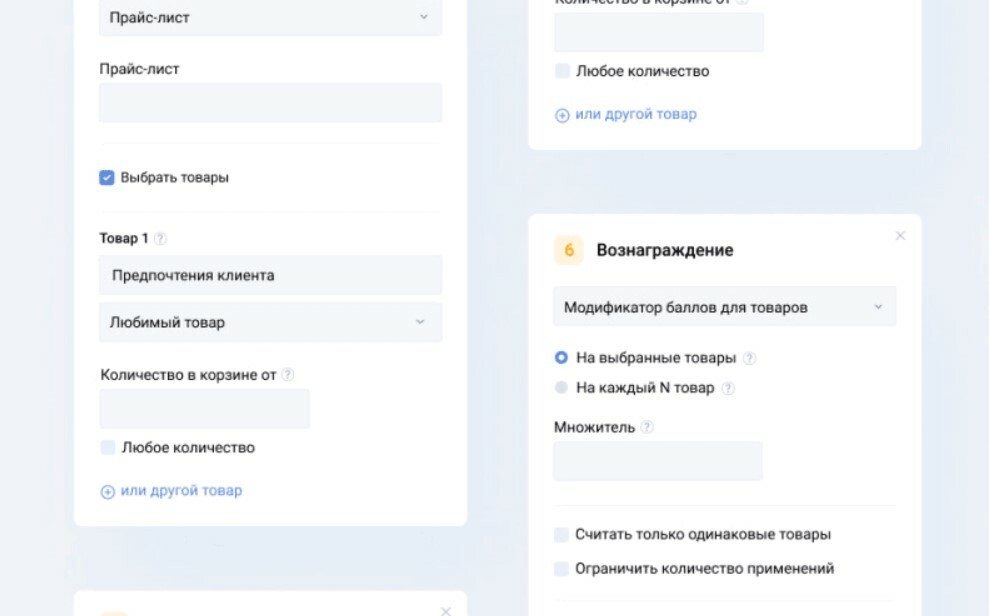Click the Множитель input field

pos(658,462)
